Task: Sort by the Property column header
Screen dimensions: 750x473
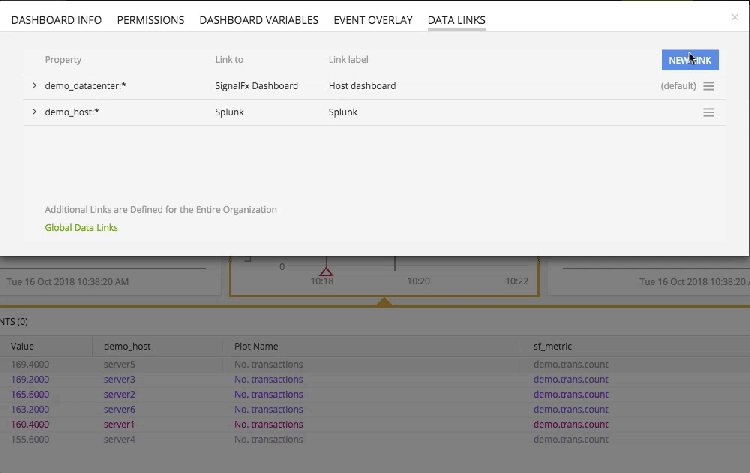Action: tap(63, 60)
